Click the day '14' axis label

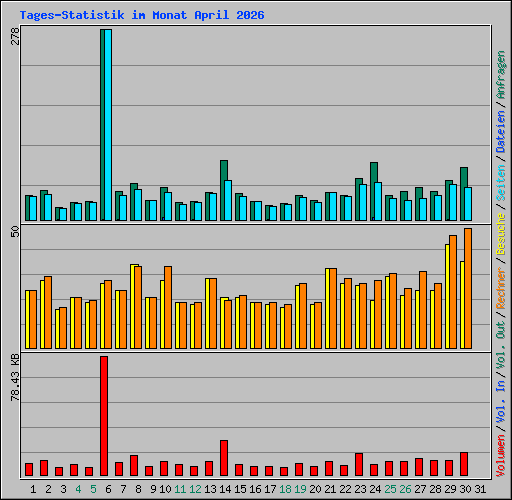click(225, 489)
